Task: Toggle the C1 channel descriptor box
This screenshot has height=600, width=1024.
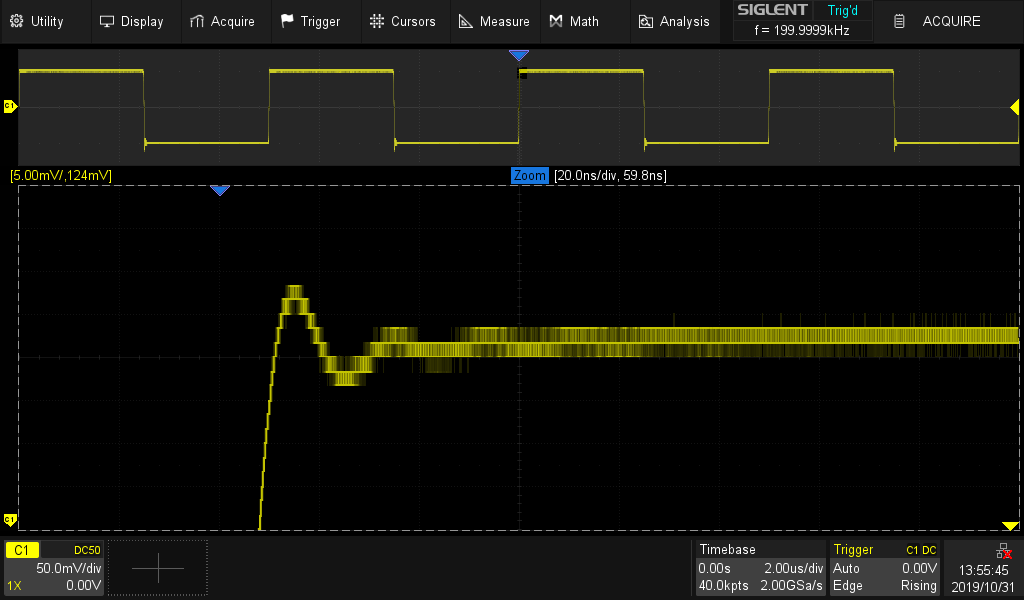Action: [54, 567]
